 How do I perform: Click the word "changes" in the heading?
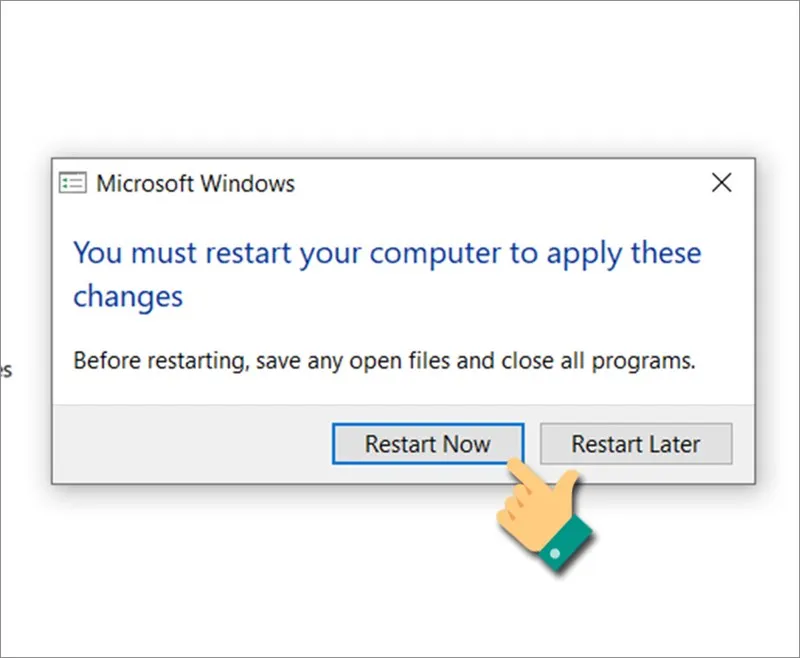point(128,296)
